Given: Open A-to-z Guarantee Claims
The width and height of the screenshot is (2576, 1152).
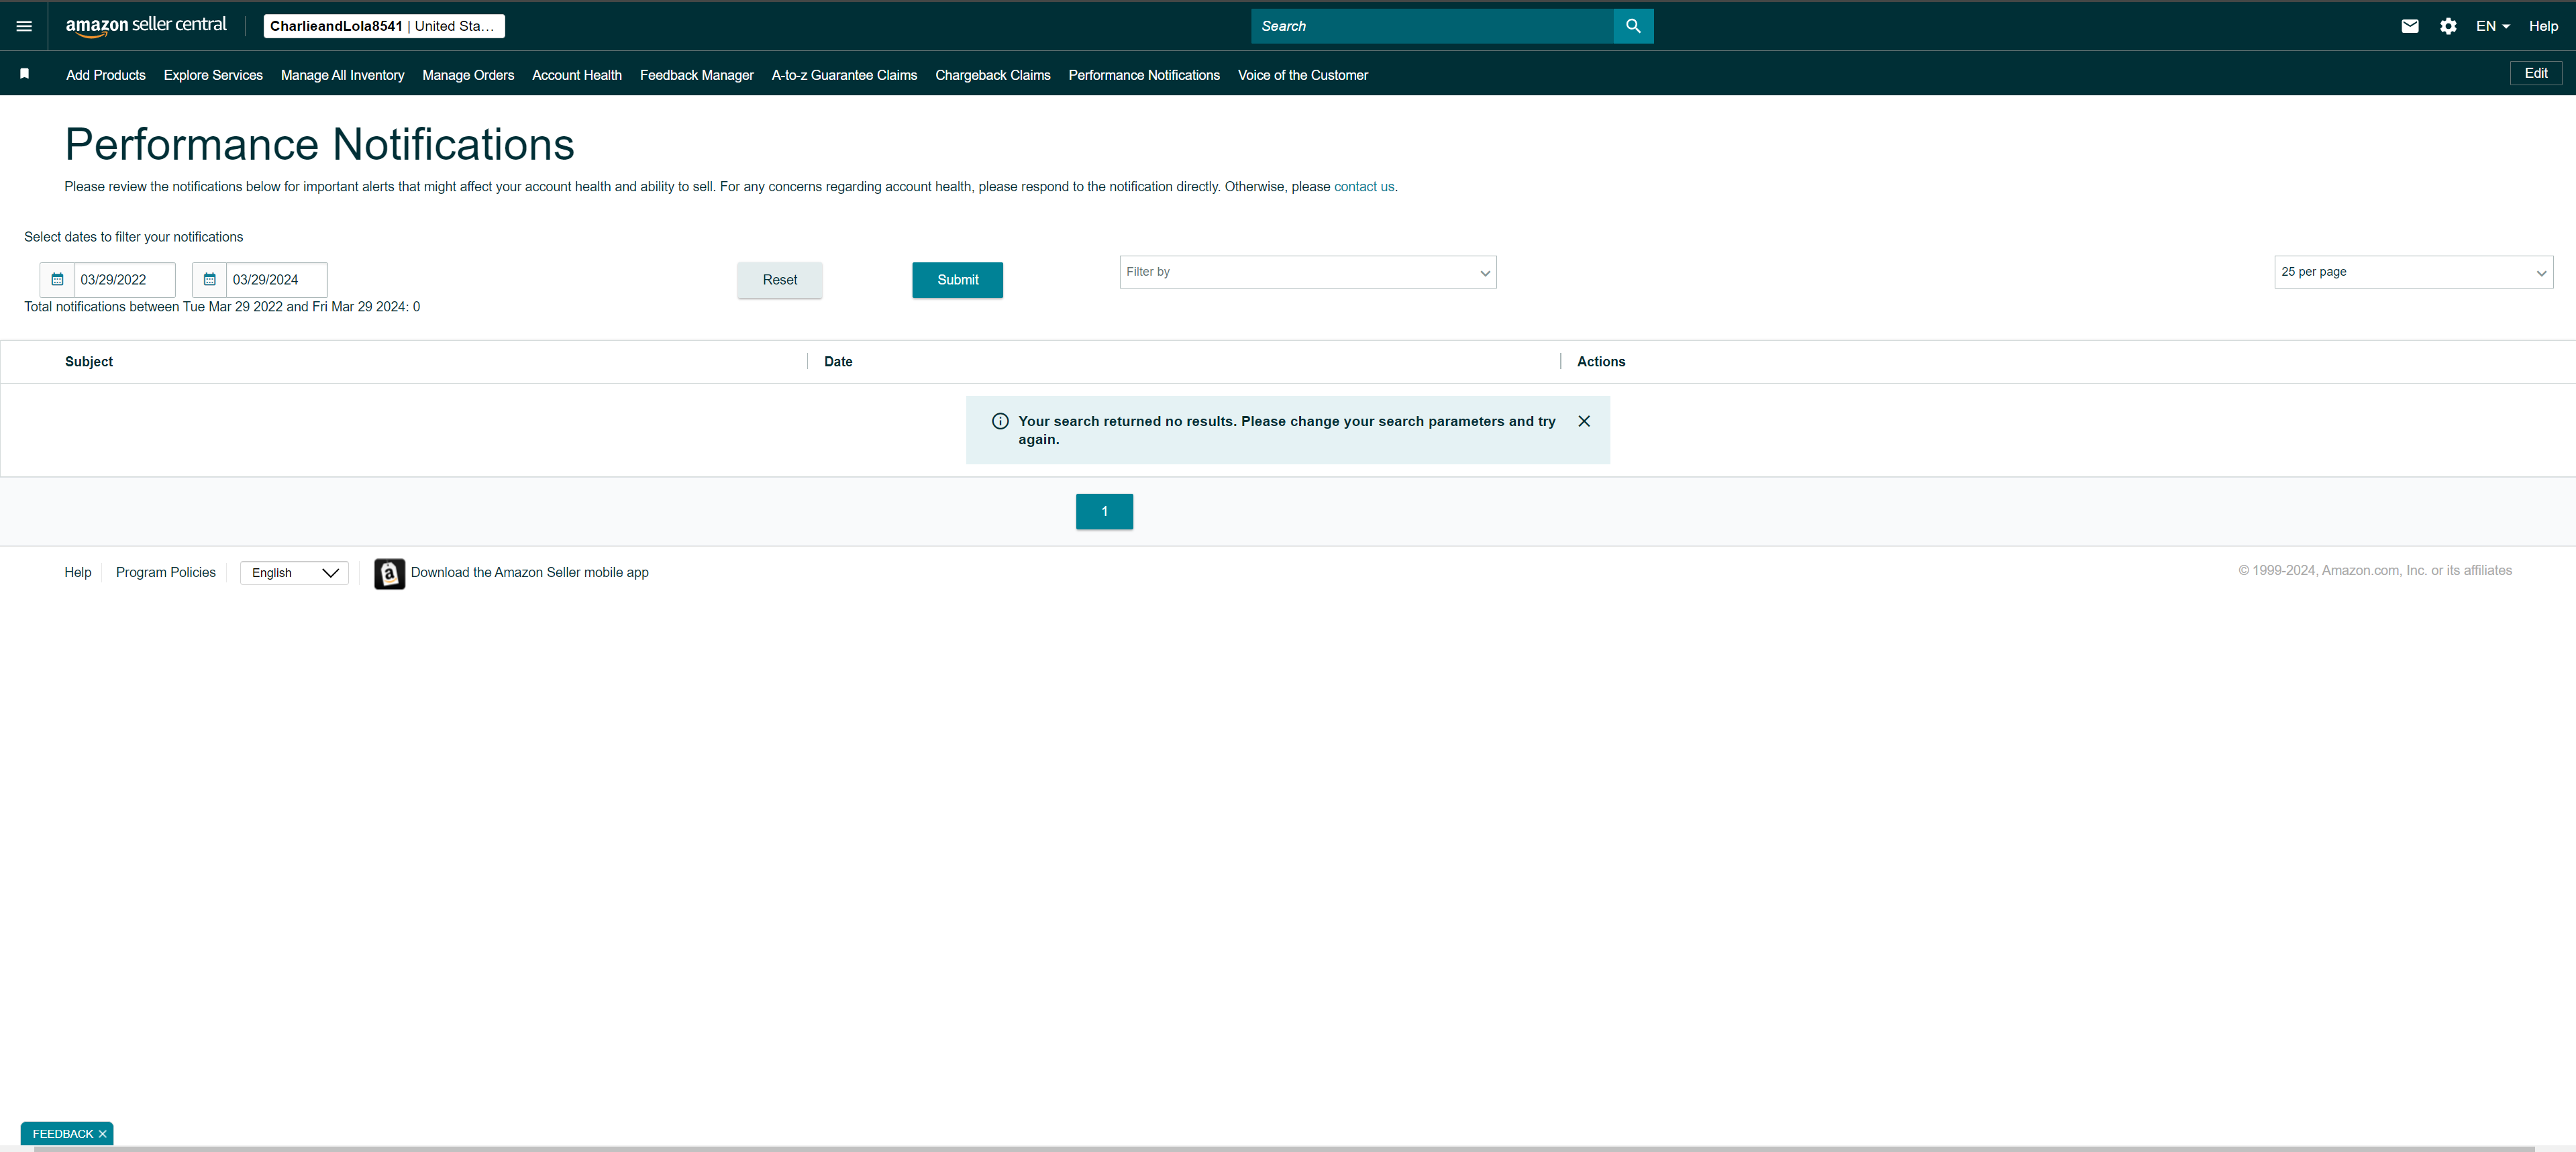Looking at the screenshot, I should [844, 75].
